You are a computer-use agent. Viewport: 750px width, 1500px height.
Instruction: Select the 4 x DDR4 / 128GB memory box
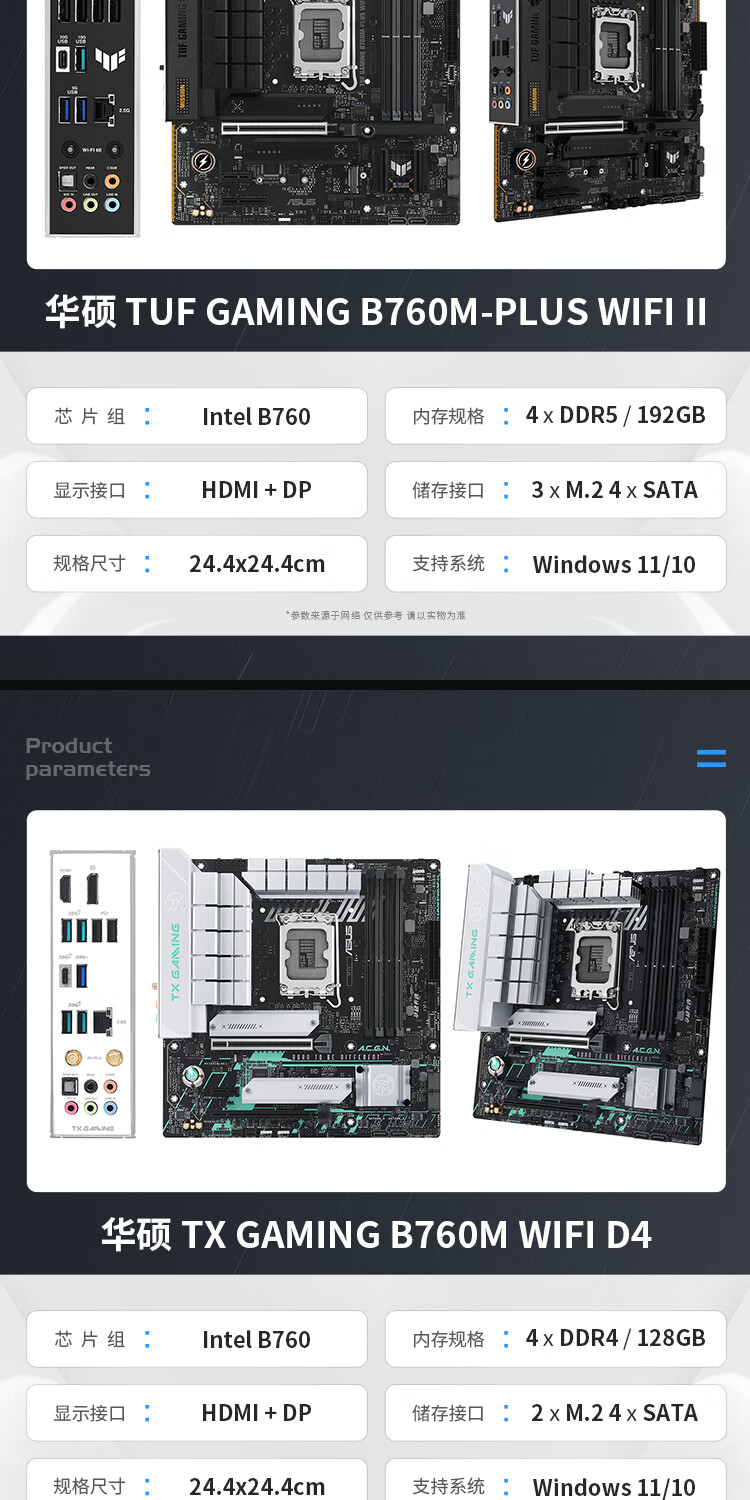pos(556,1339)
